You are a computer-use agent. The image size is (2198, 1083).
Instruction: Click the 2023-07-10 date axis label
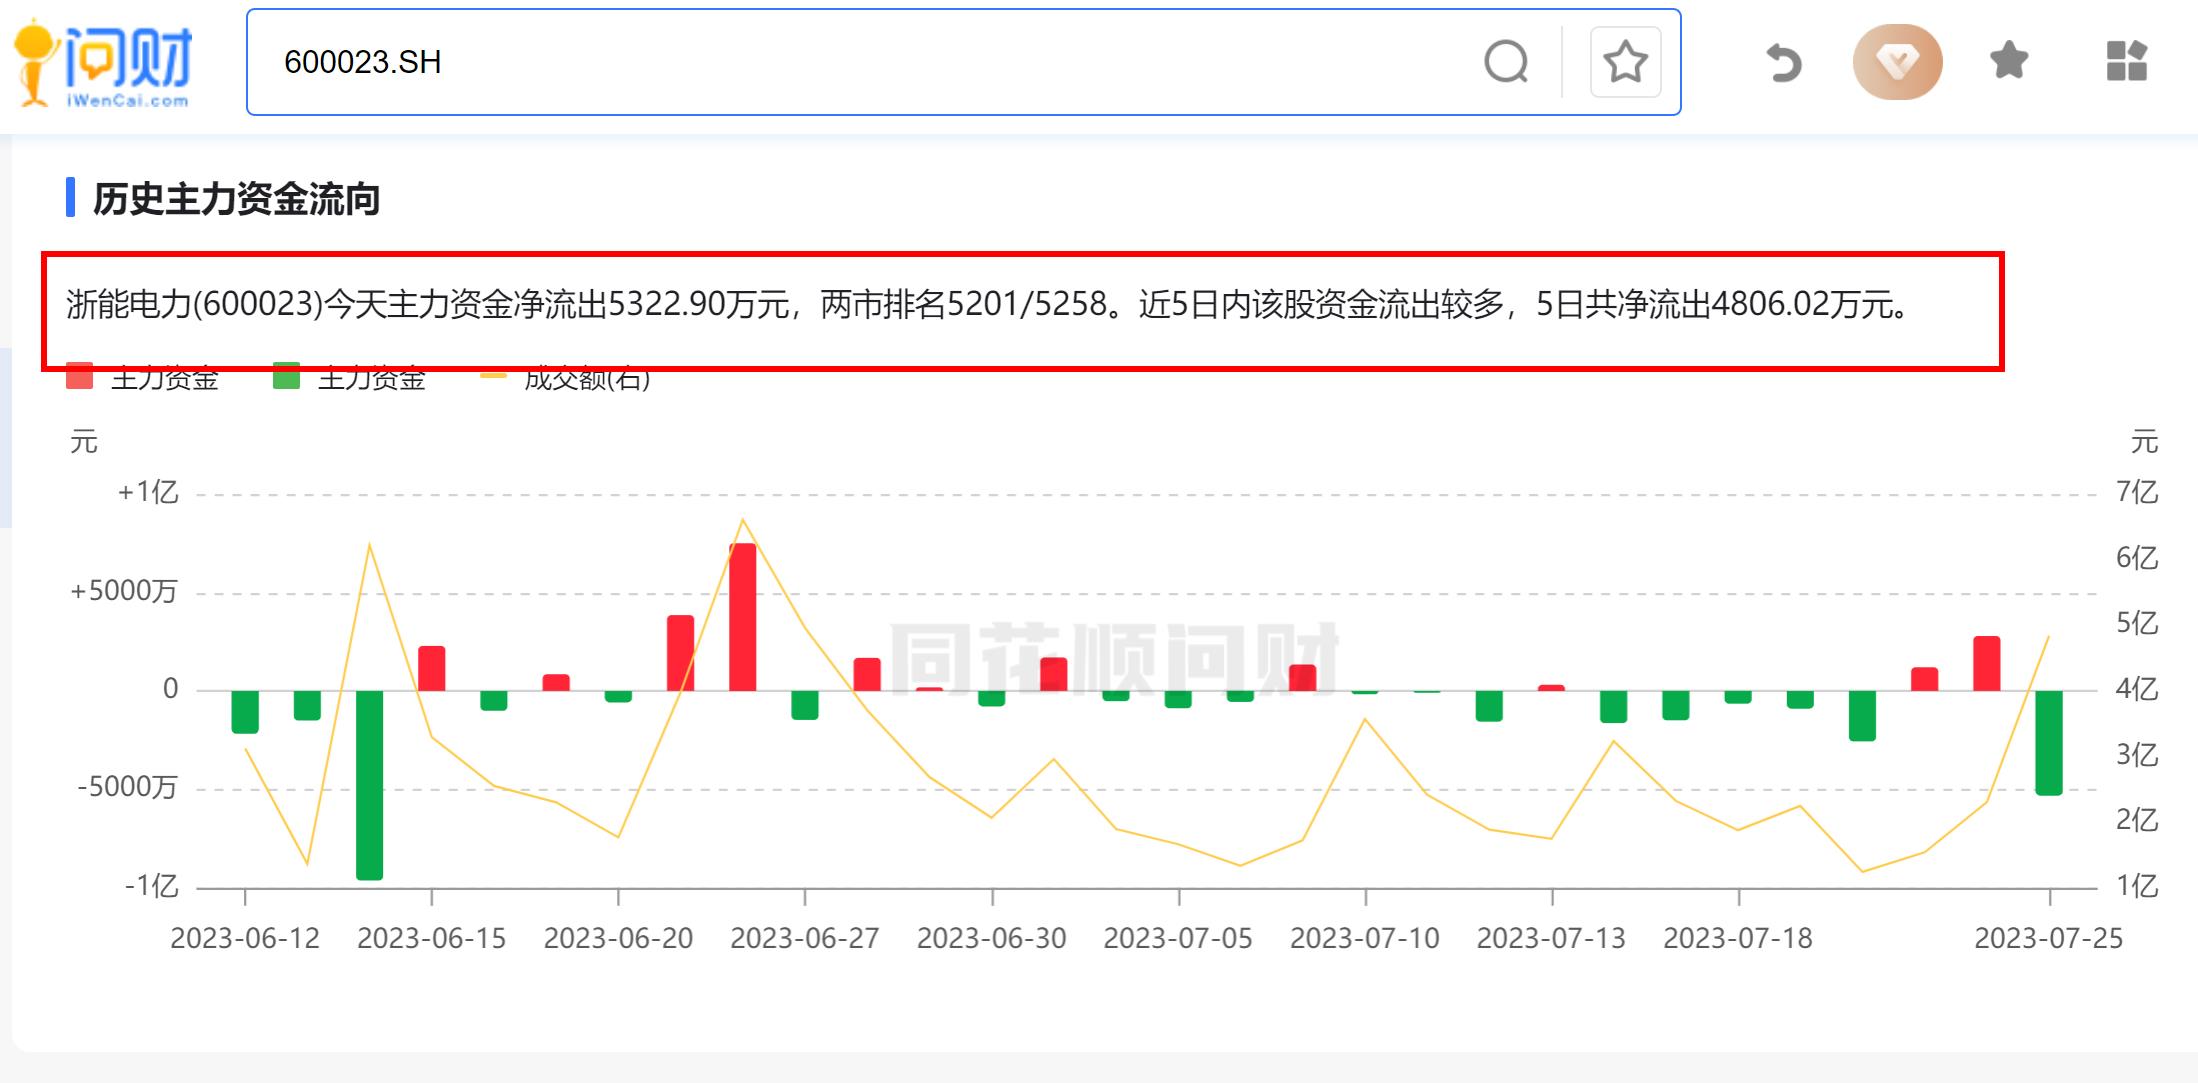(1364, 938)
